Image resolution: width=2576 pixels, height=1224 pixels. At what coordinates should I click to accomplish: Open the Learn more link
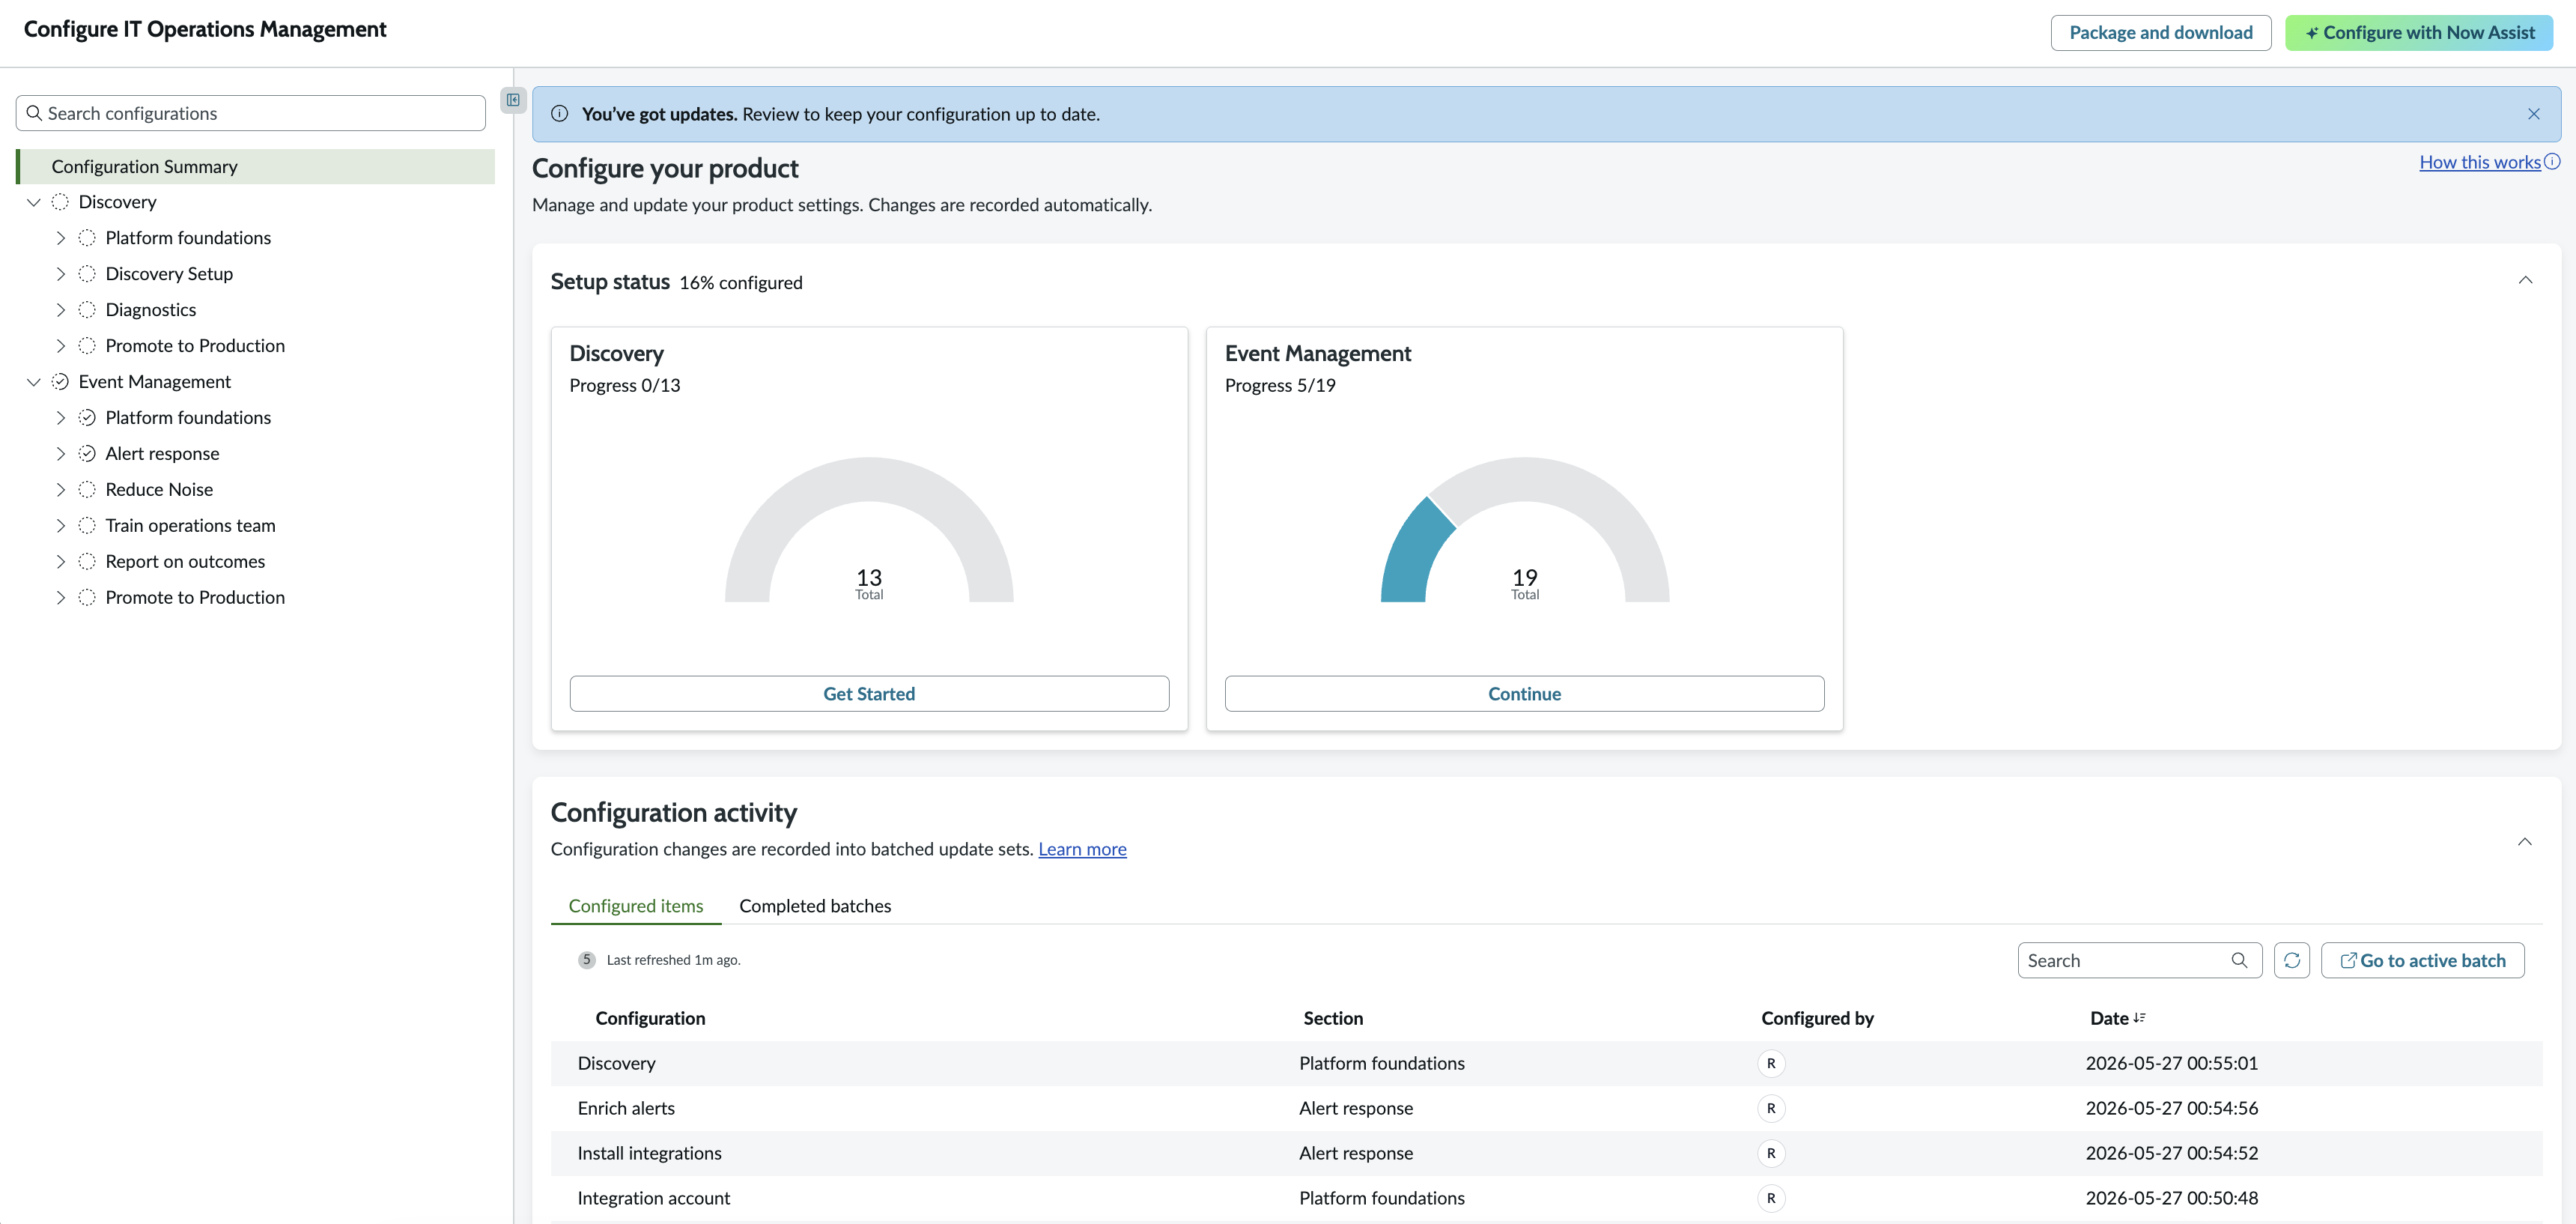pyautogui.click(x=1082, y=849)
